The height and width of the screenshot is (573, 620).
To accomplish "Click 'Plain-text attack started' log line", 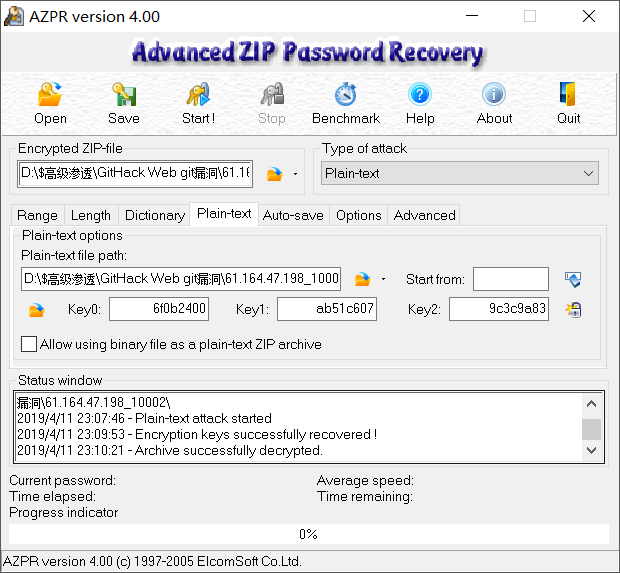I will click(144, 418).
